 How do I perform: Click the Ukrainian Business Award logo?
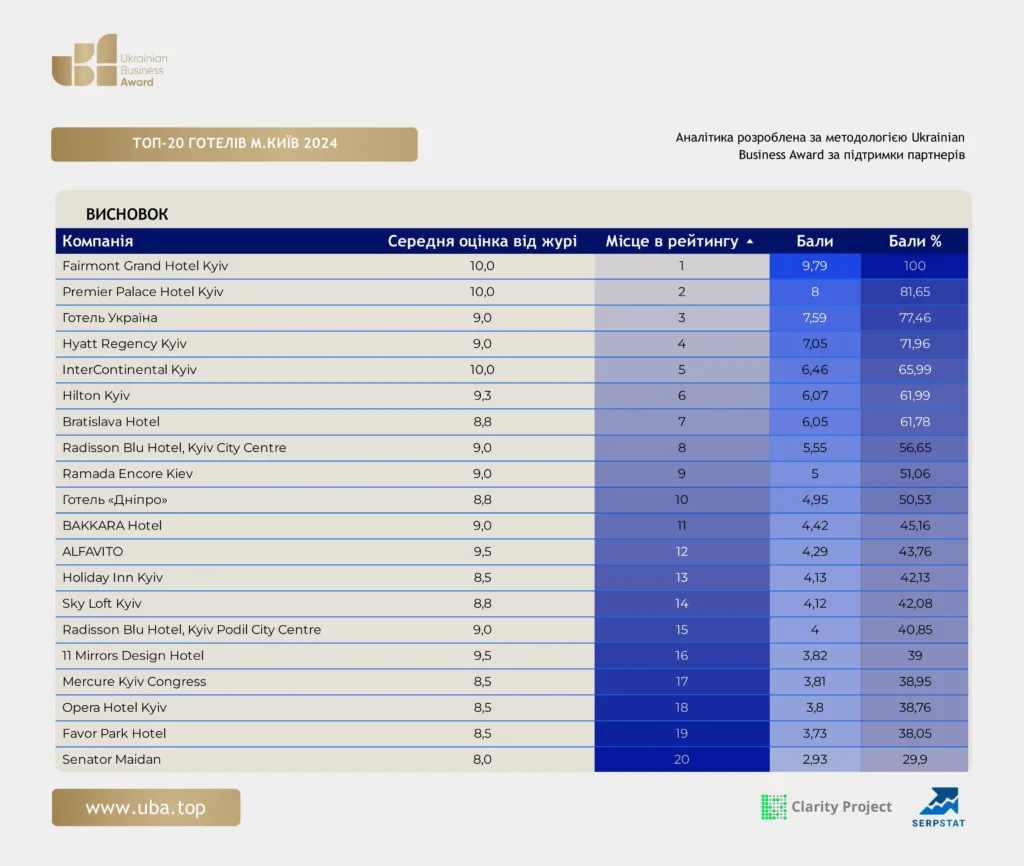tap(110, 61)
